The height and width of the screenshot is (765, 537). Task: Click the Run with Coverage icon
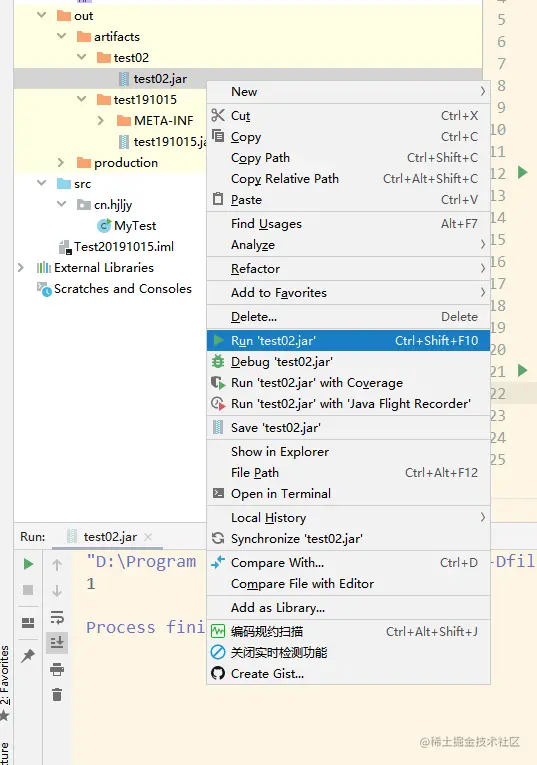[x=218, y=382]
